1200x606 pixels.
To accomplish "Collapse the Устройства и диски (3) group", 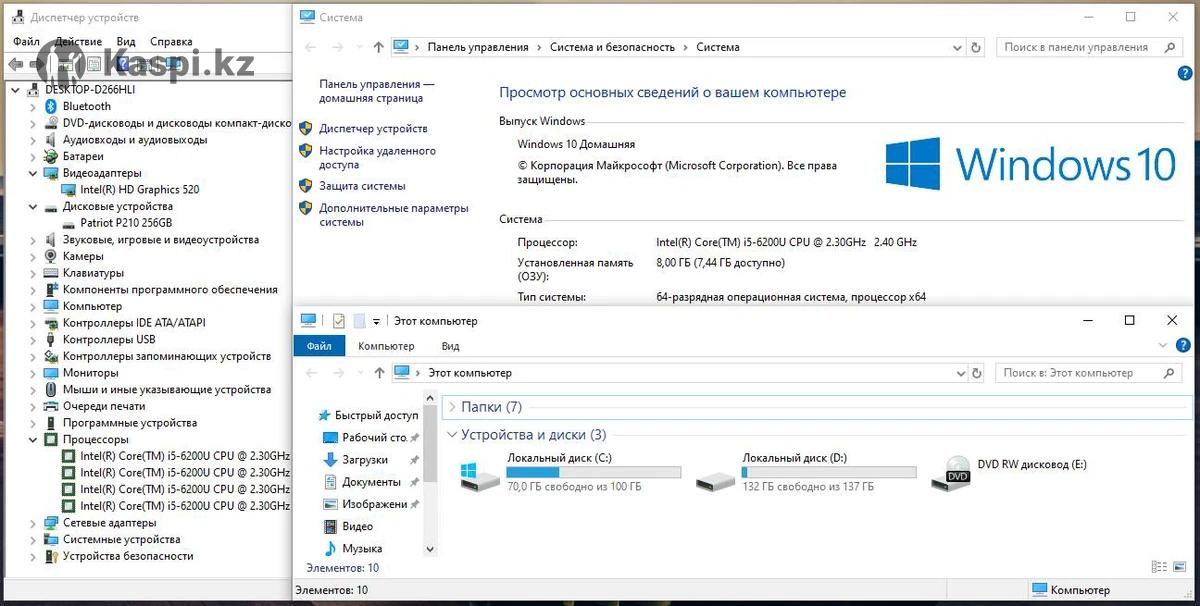I will [x=452, y=435].
